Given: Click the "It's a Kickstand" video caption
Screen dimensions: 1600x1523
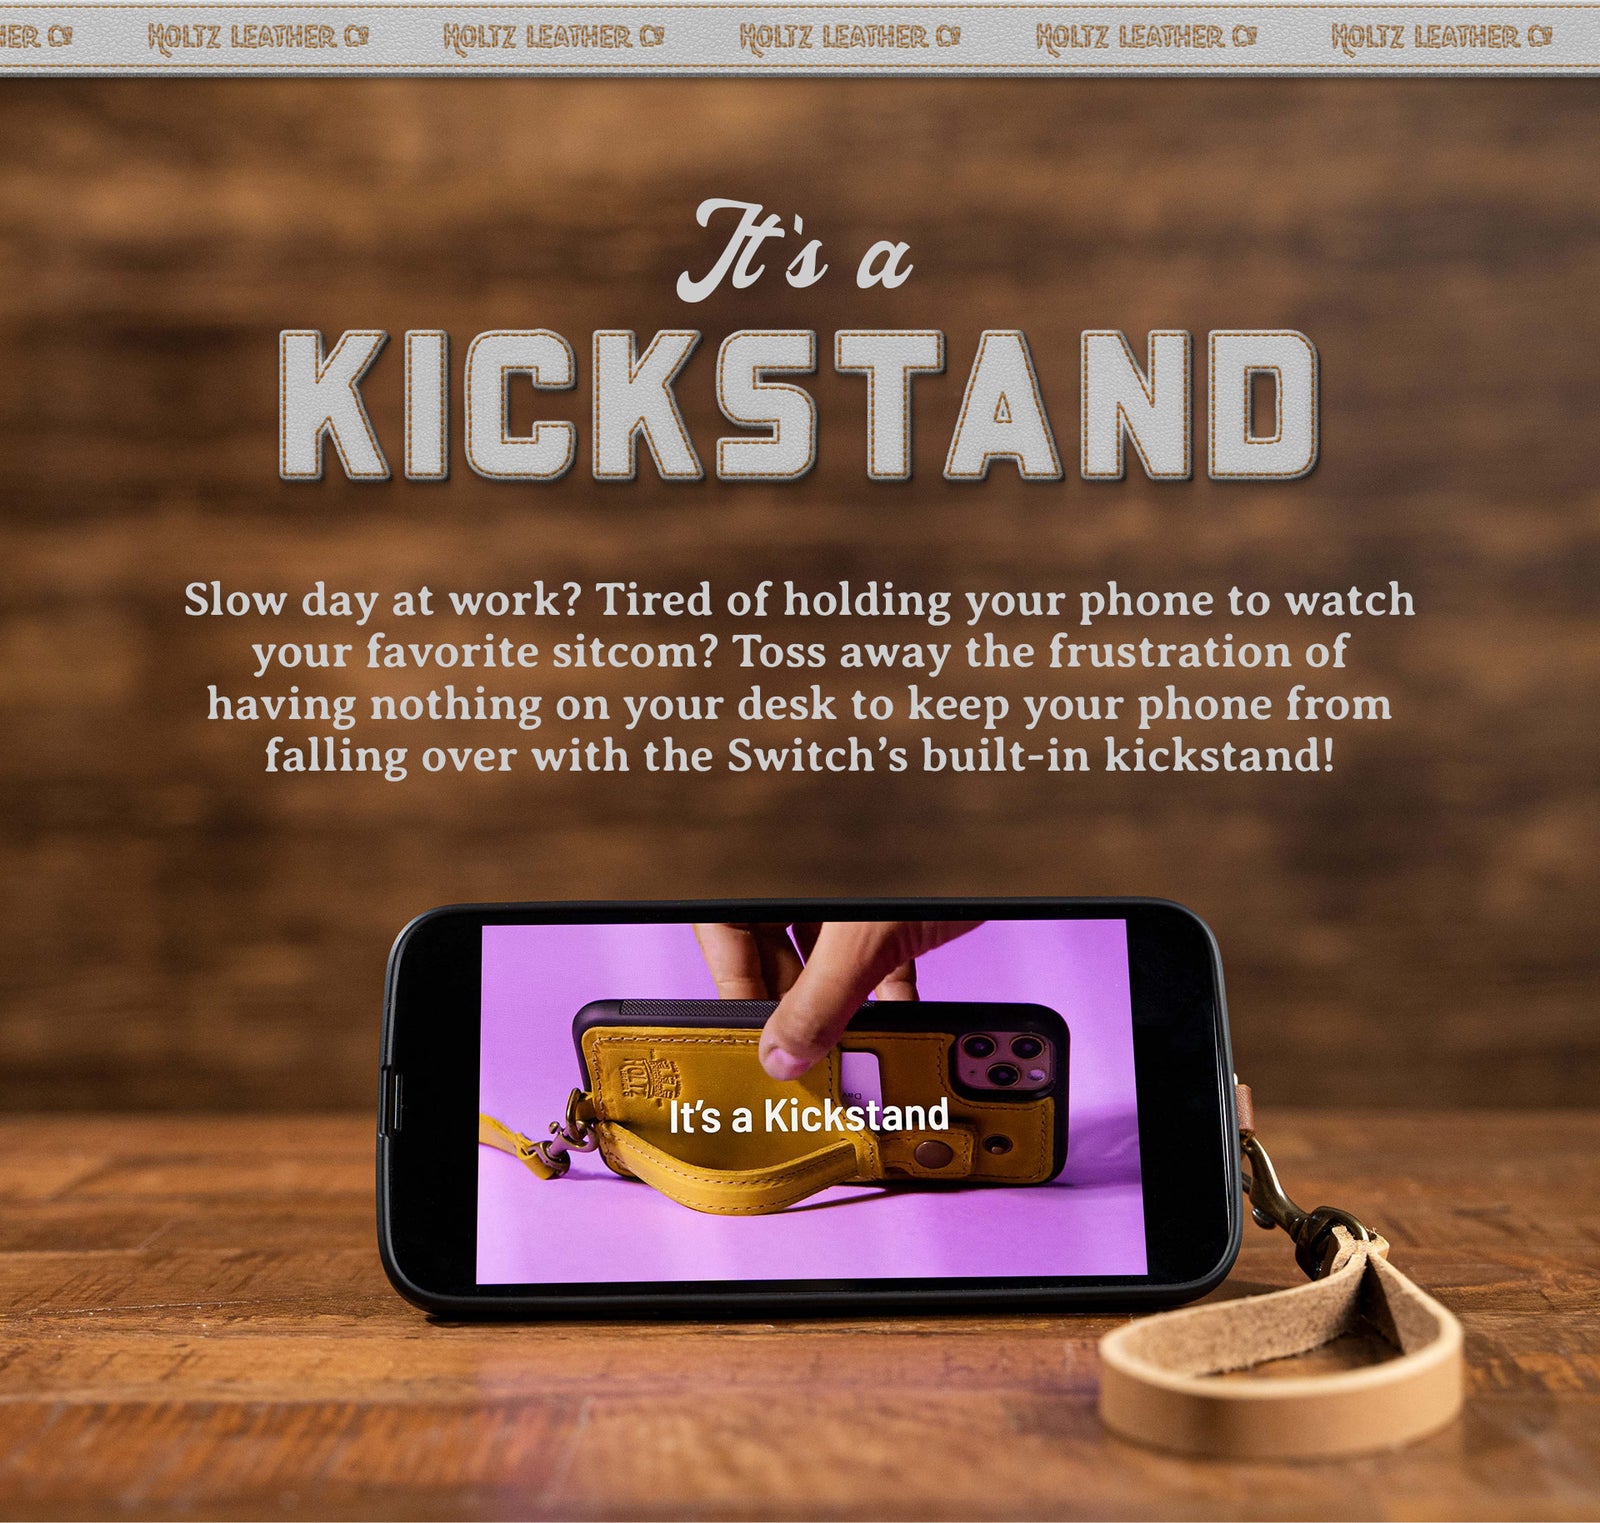Looking at the screenshot, I should point(808,1116).
